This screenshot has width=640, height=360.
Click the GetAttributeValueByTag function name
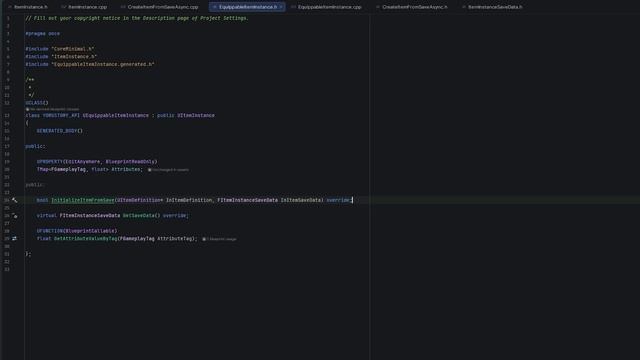click(85, 238)
